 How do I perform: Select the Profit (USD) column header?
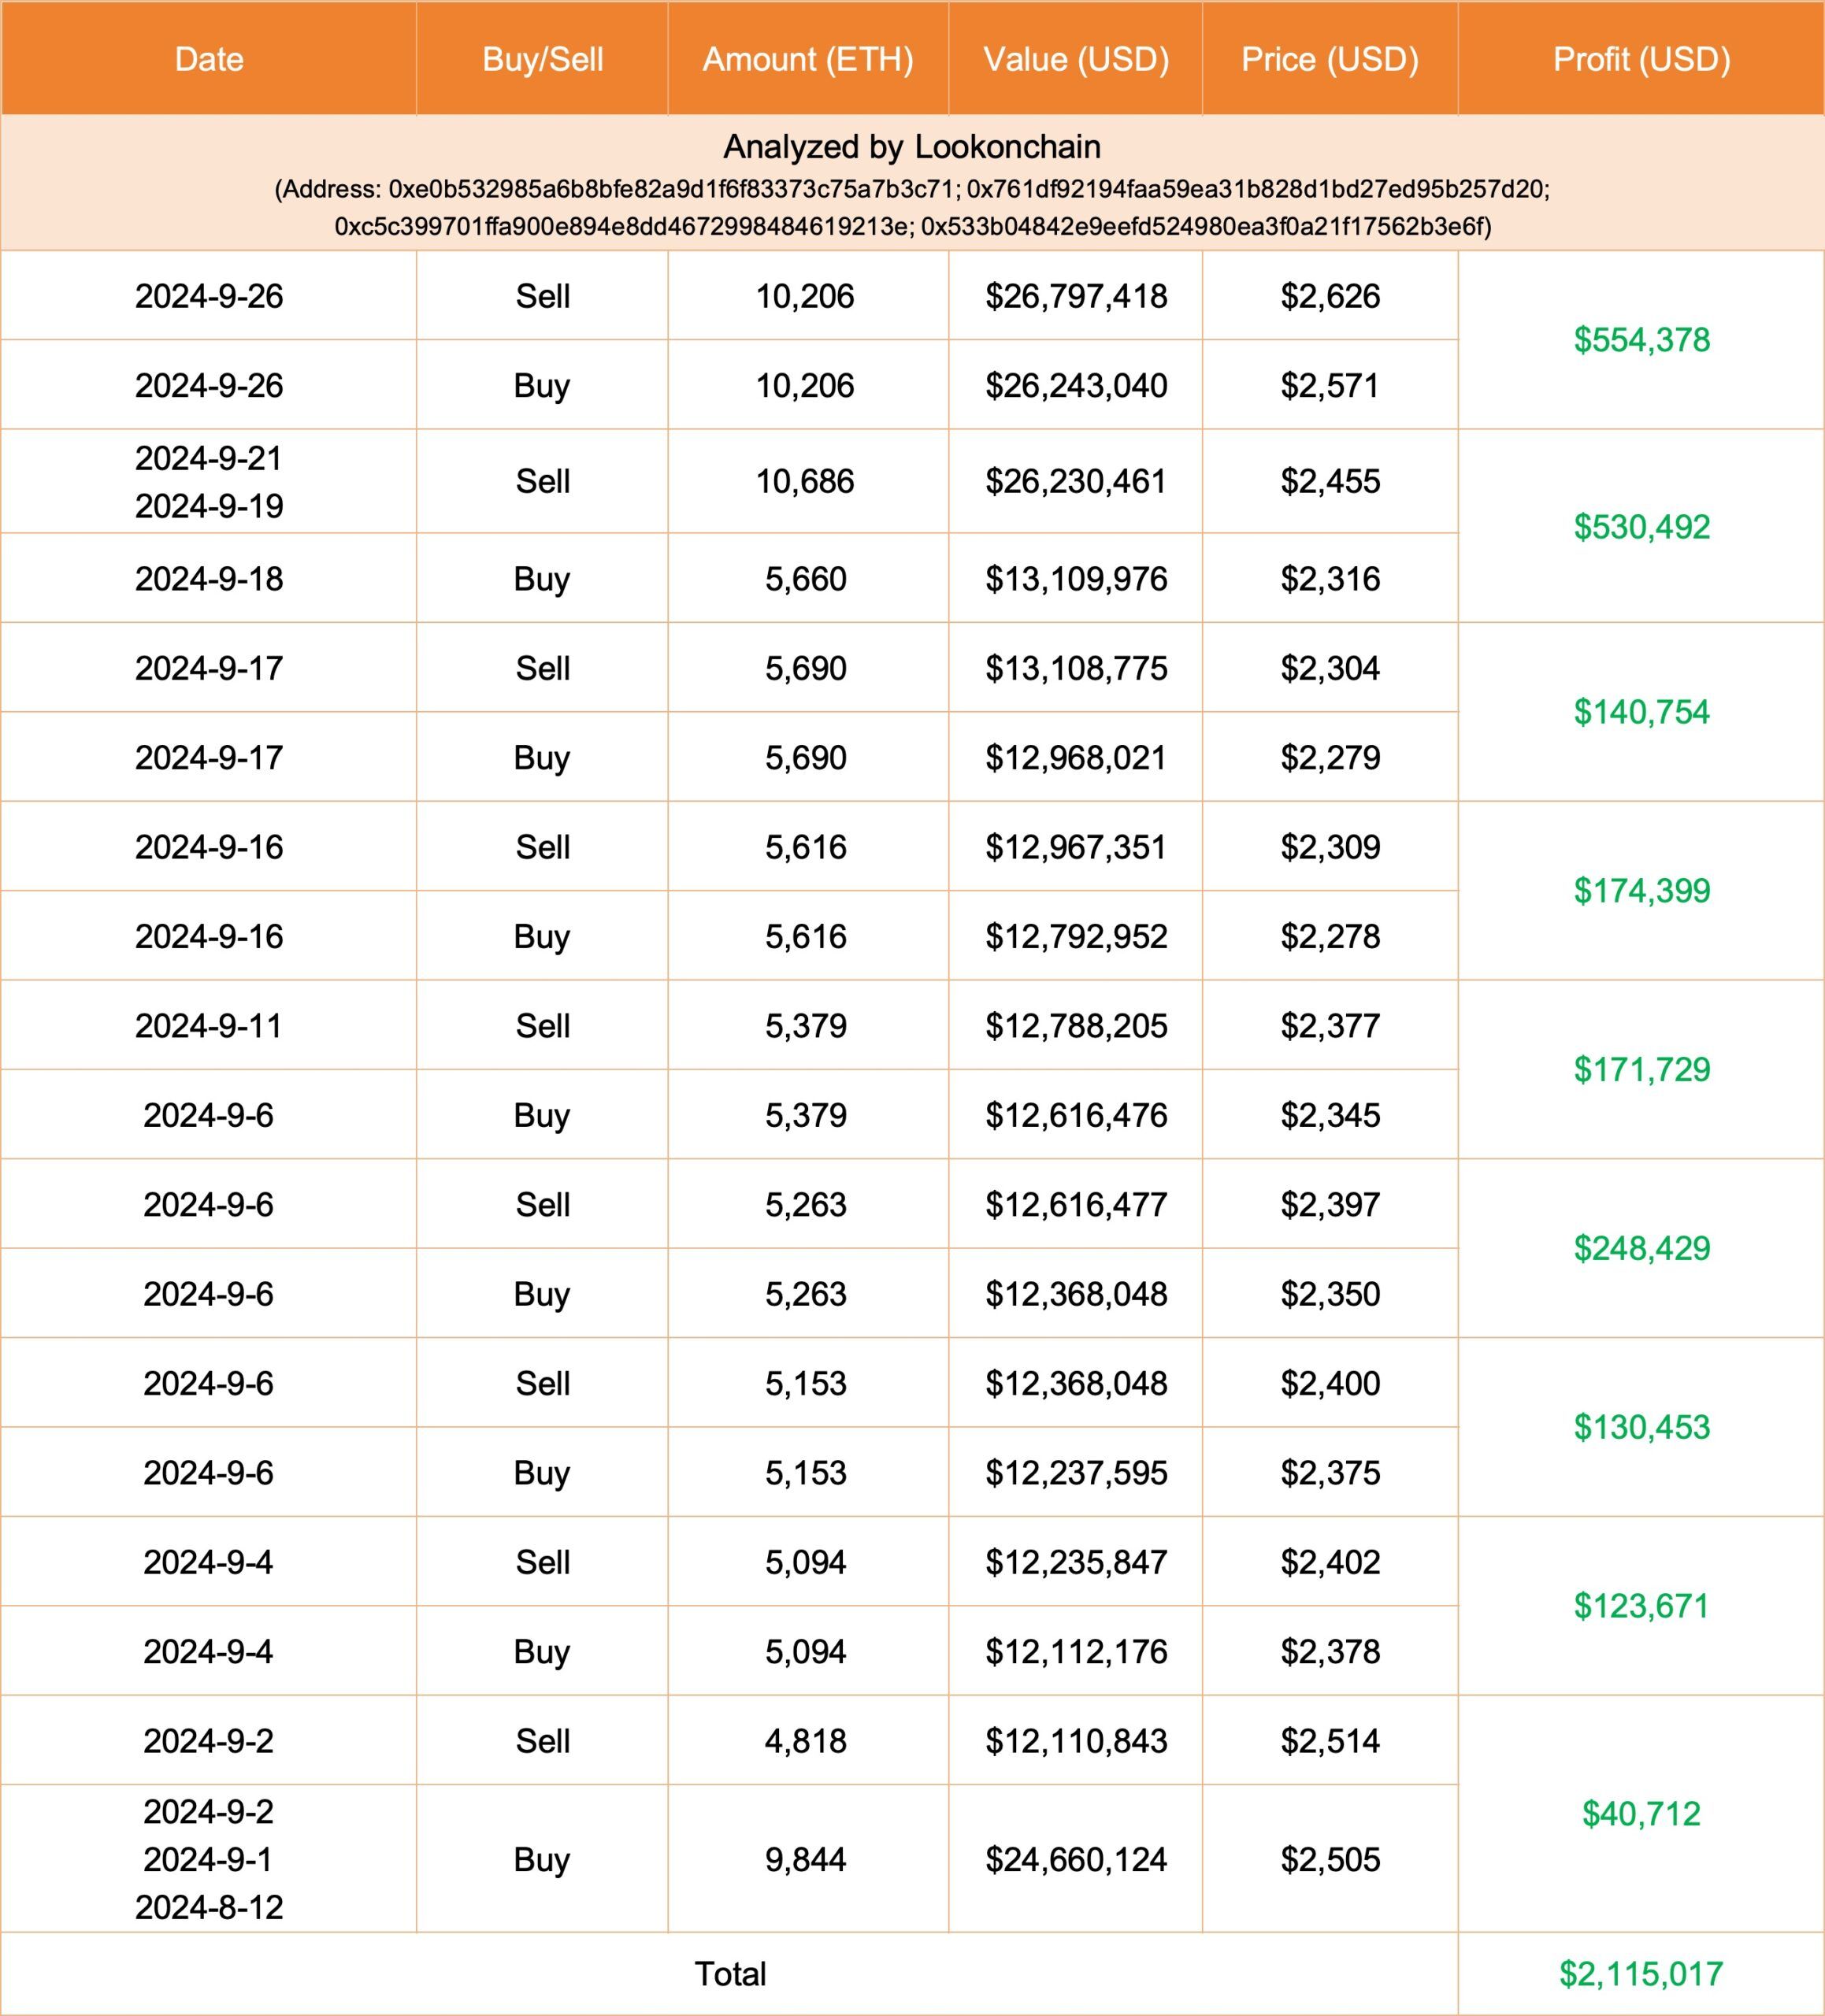(1641, 59)
